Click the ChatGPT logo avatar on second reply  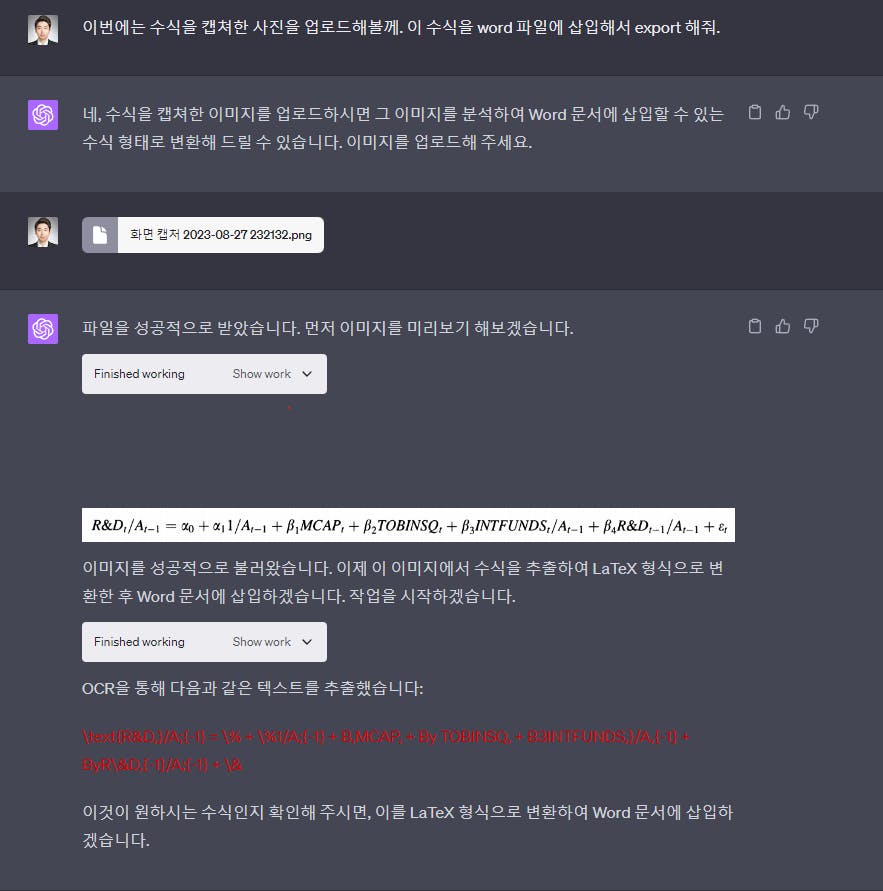[43, 328]
